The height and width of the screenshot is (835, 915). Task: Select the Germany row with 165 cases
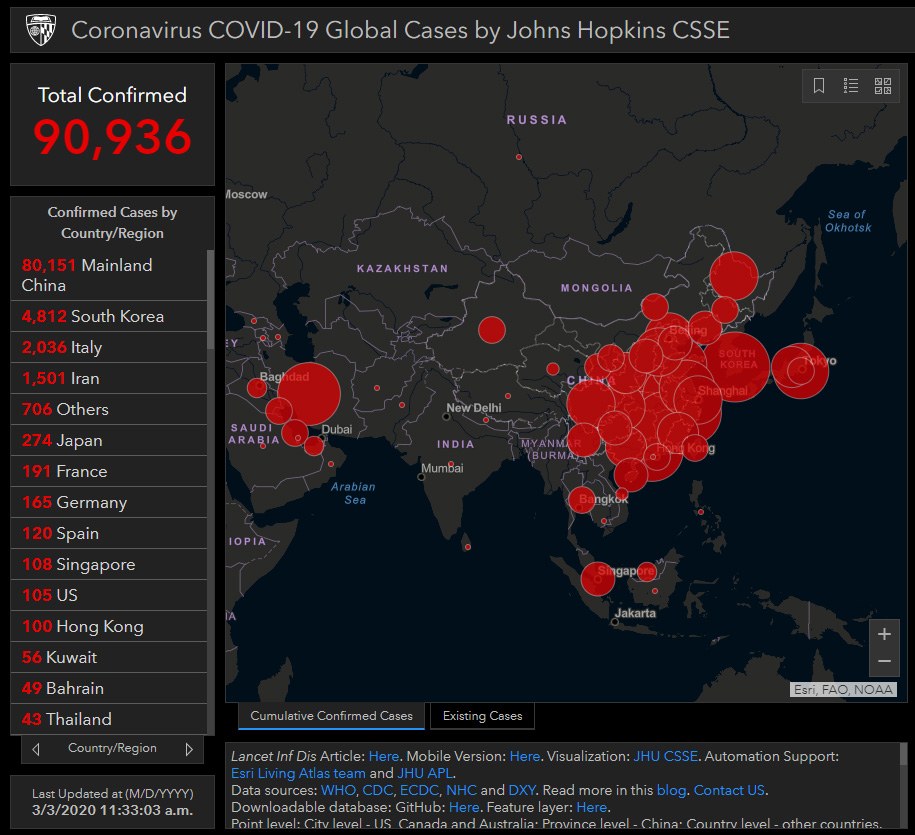(109, 502)
